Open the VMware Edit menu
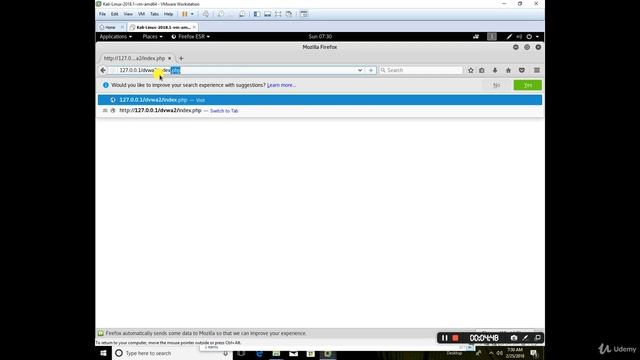The height and width of the screenshot is (360, 640). click(115, 14)
